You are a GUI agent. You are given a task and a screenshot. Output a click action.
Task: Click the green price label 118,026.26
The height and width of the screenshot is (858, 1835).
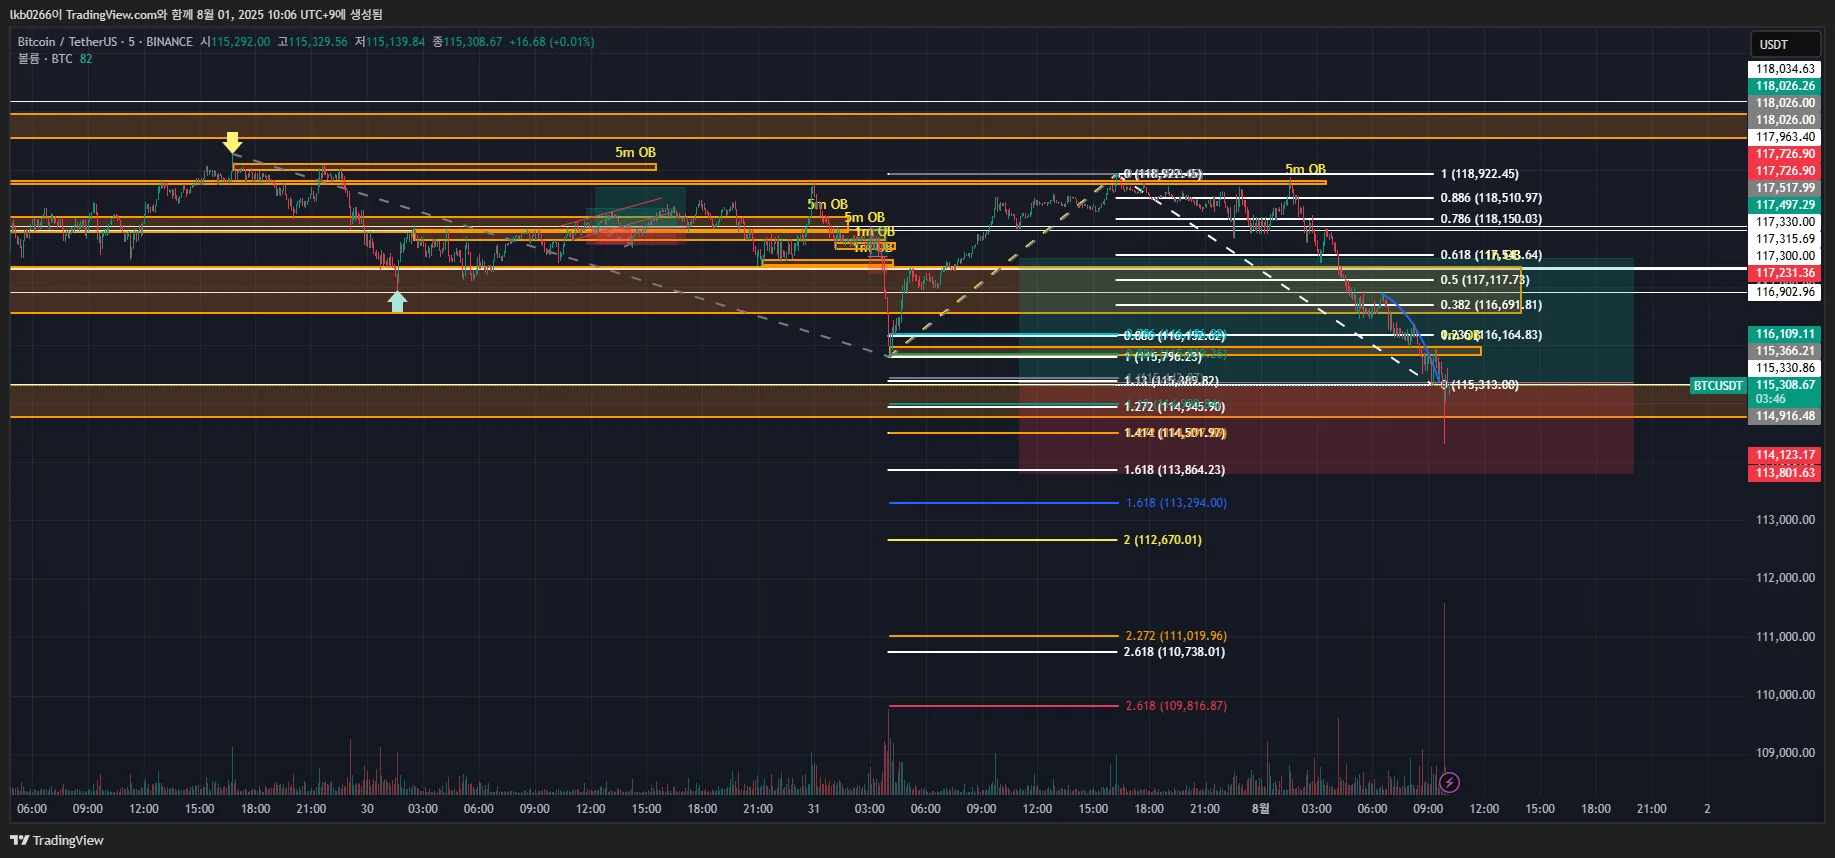click(x=1785, y=86)
